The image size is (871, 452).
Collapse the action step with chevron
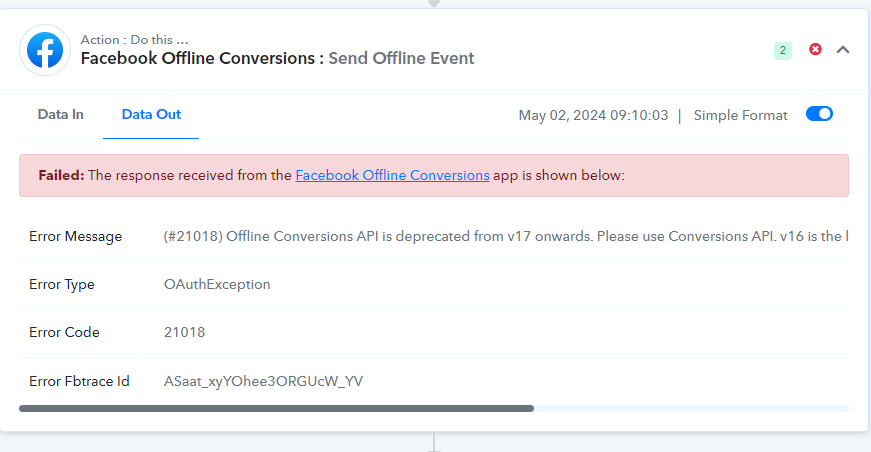pos(843,50)
